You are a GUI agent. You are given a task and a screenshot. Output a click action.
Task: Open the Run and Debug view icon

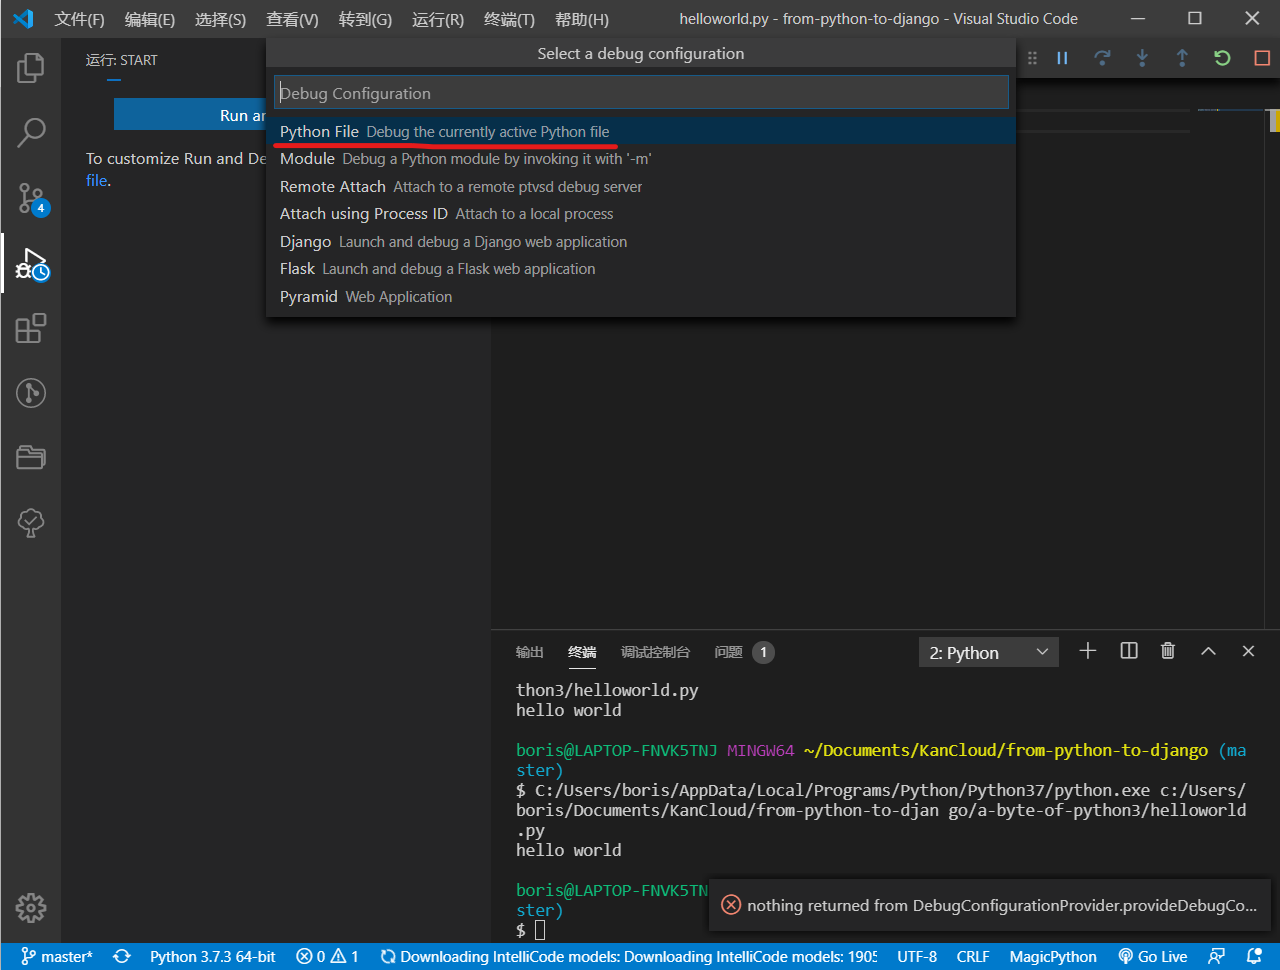click(31, 264)
